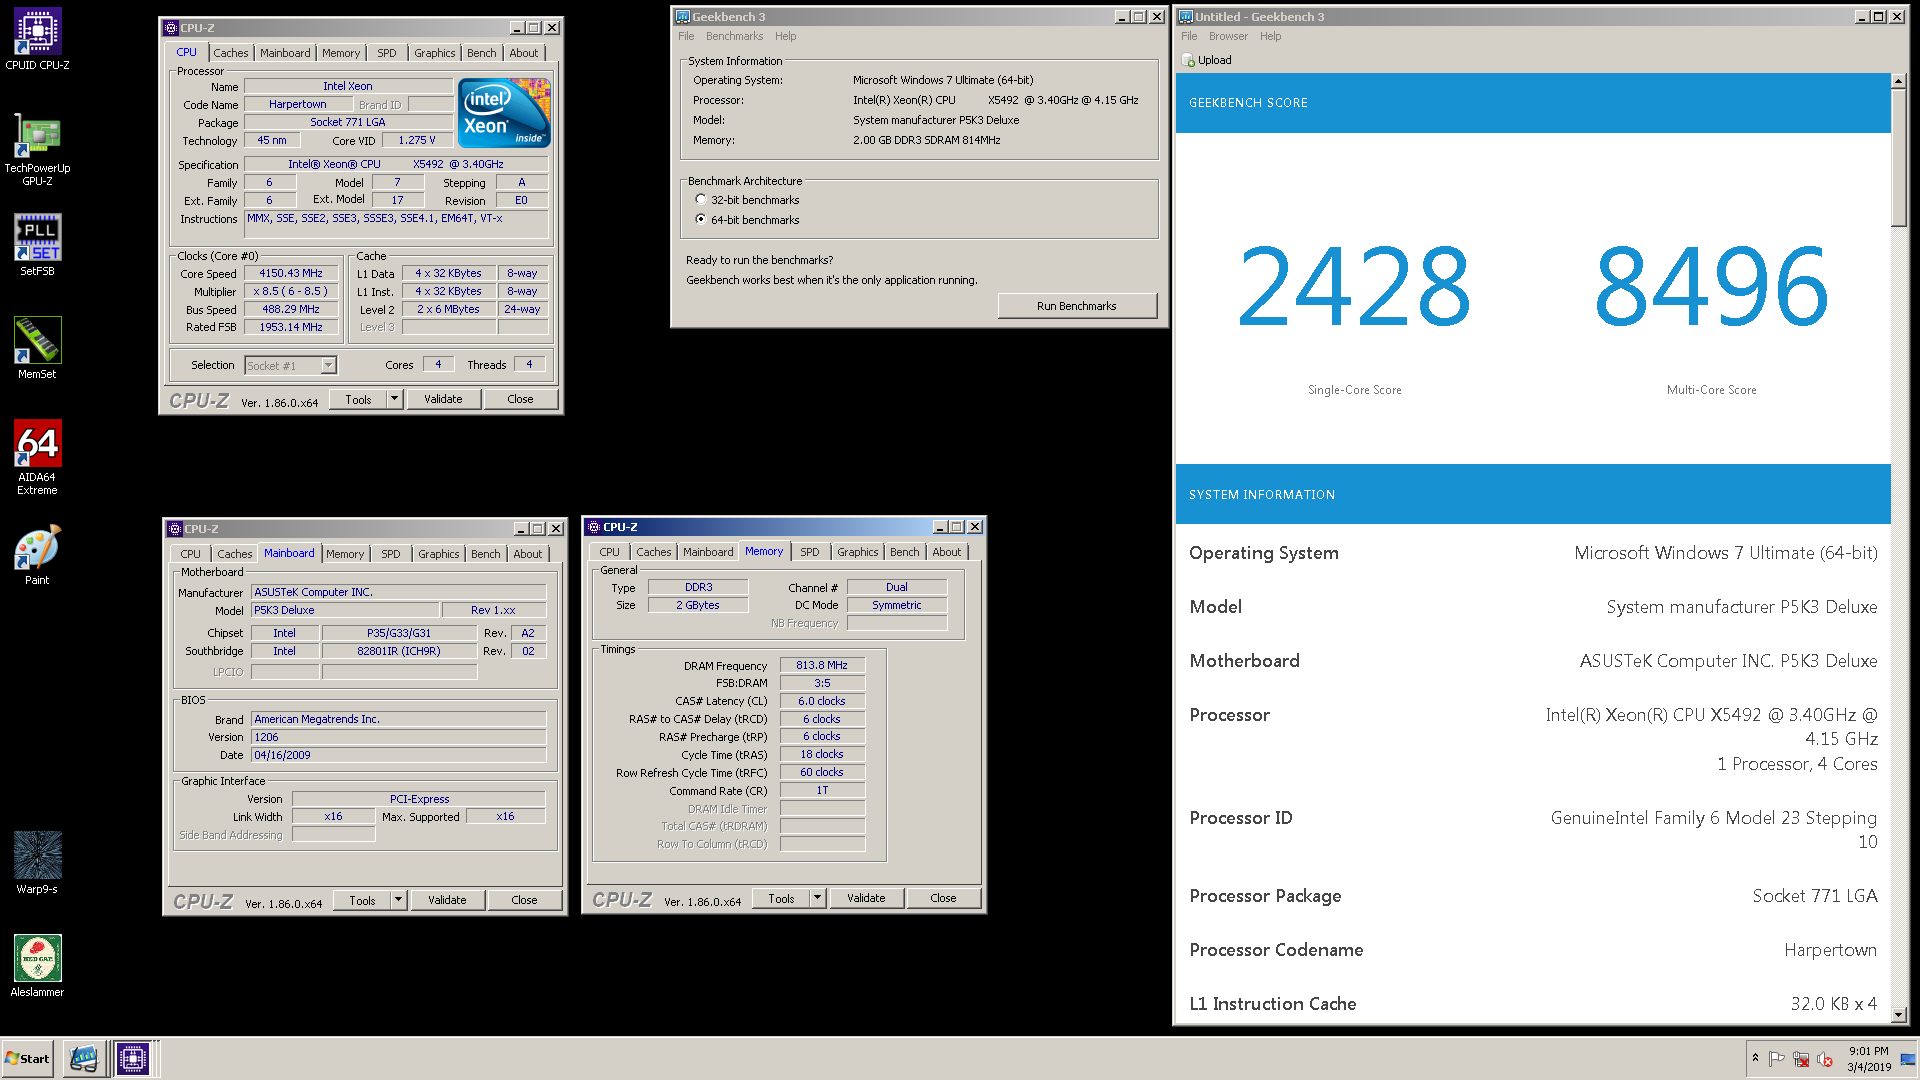Switch to CPU tab in Memory CPU-Z window
The image size is (1920, 1080).
[610, 552]
